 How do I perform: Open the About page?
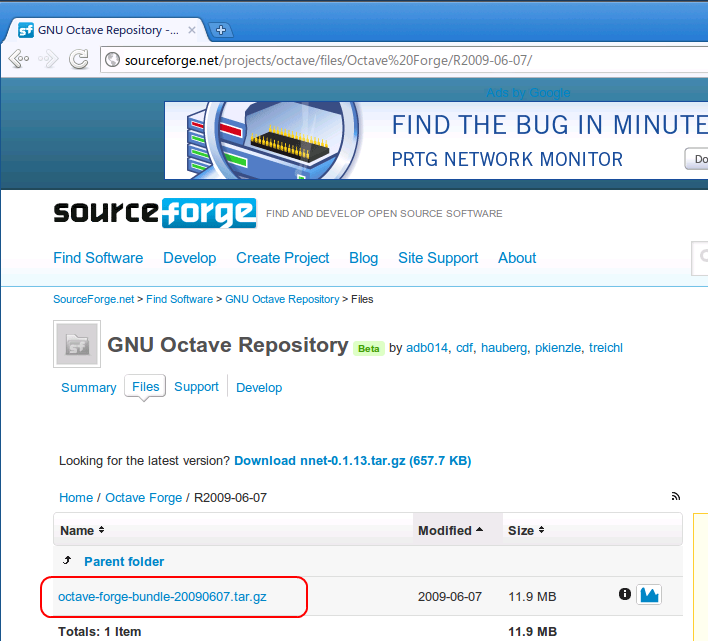click(x=517, y=258)
